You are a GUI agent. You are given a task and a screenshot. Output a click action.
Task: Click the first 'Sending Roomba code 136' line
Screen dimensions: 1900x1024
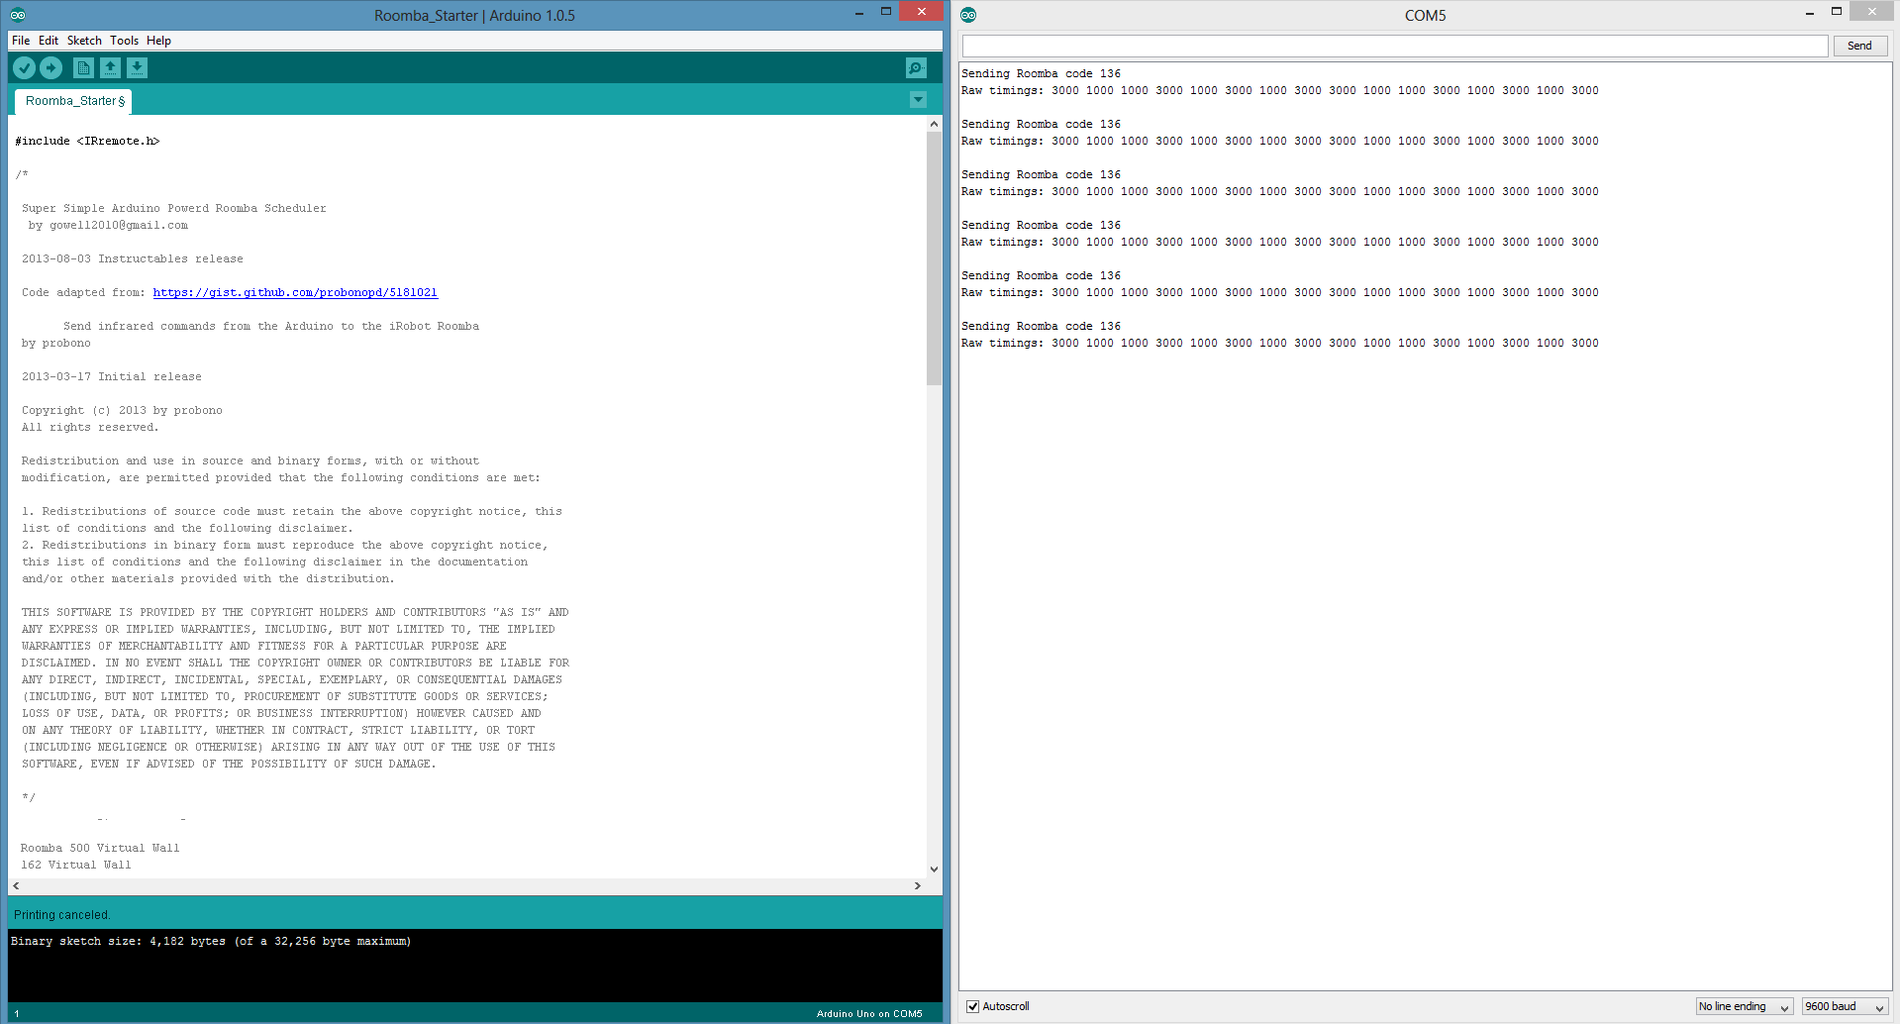click(1041, 74)
